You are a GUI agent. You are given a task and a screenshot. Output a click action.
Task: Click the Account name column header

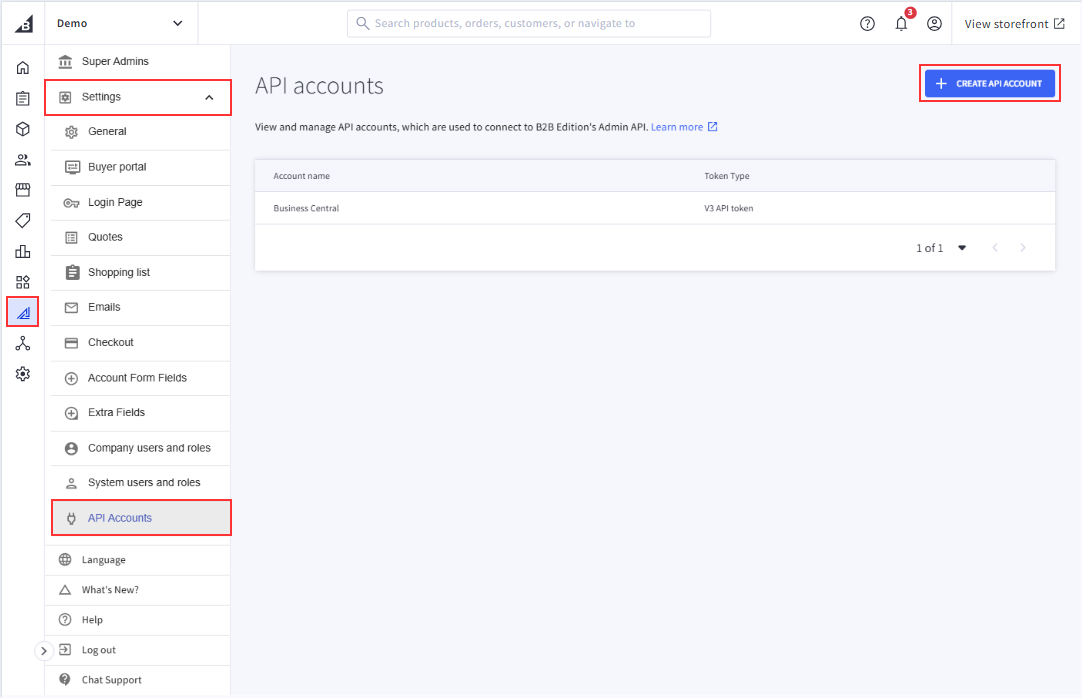pyautogui.click(x=302, y=176)
